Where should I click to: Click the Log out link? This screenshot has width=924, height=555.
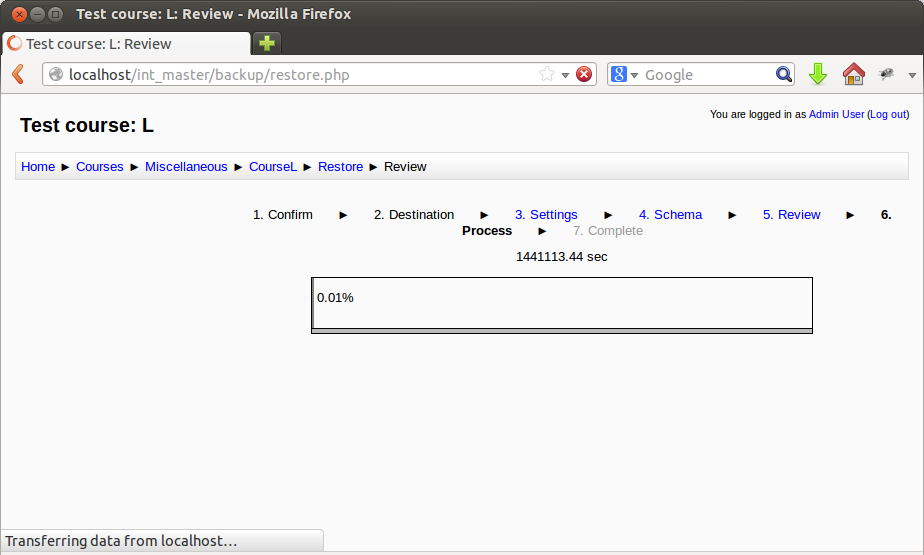[x=887, y=114]
